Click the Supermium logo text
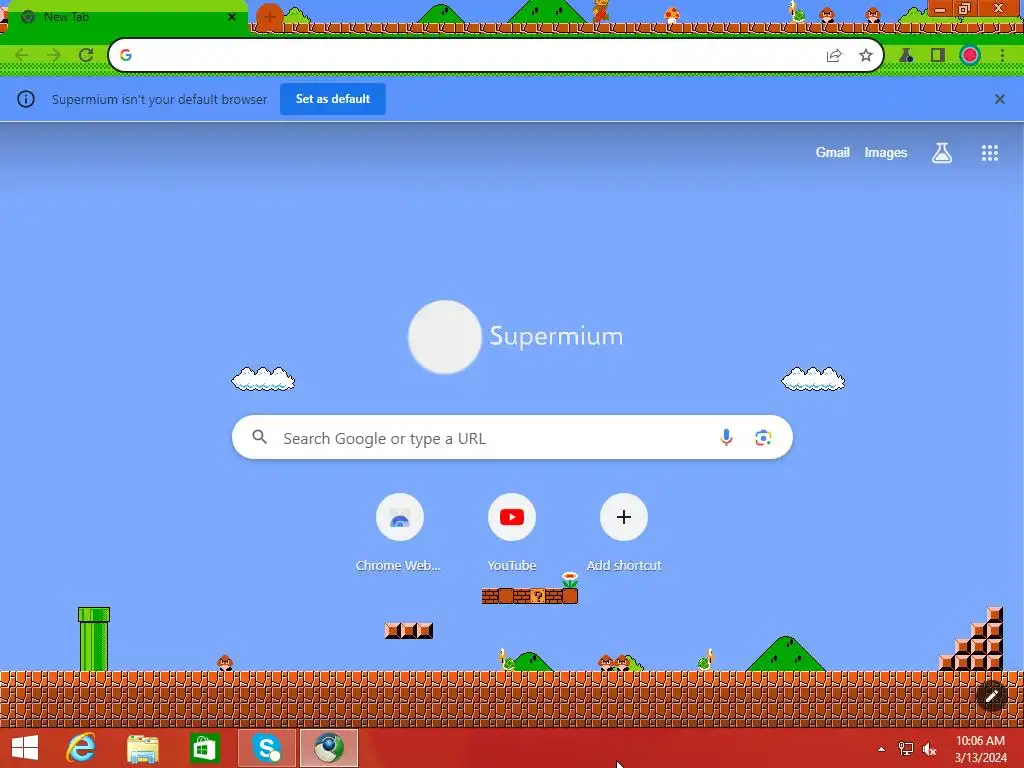Viewport: 1024px width, 768px height. pos(556,336)
